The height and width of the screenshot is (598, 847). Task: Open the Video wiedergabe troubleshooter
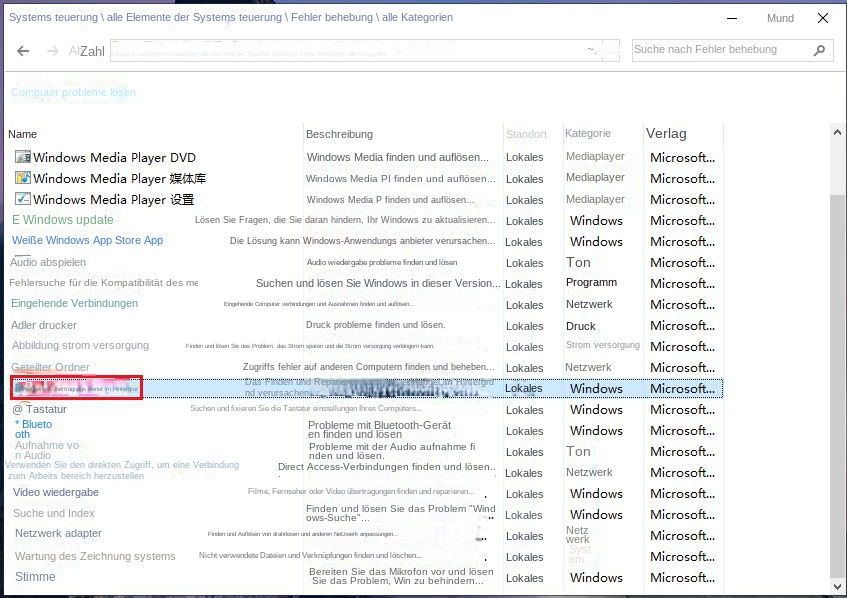click(x=56, y=492)
